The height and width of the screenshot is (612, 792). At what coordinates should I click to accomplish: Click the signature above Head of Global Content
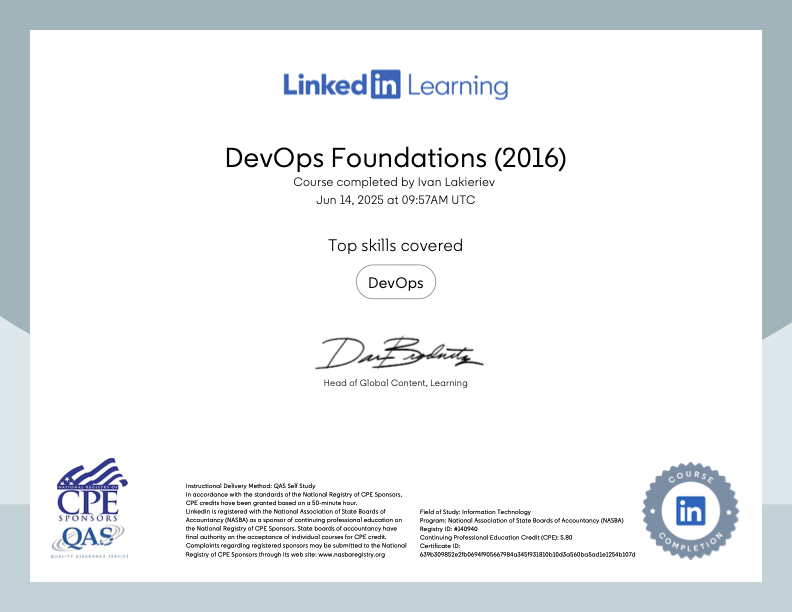click(399, 353)
